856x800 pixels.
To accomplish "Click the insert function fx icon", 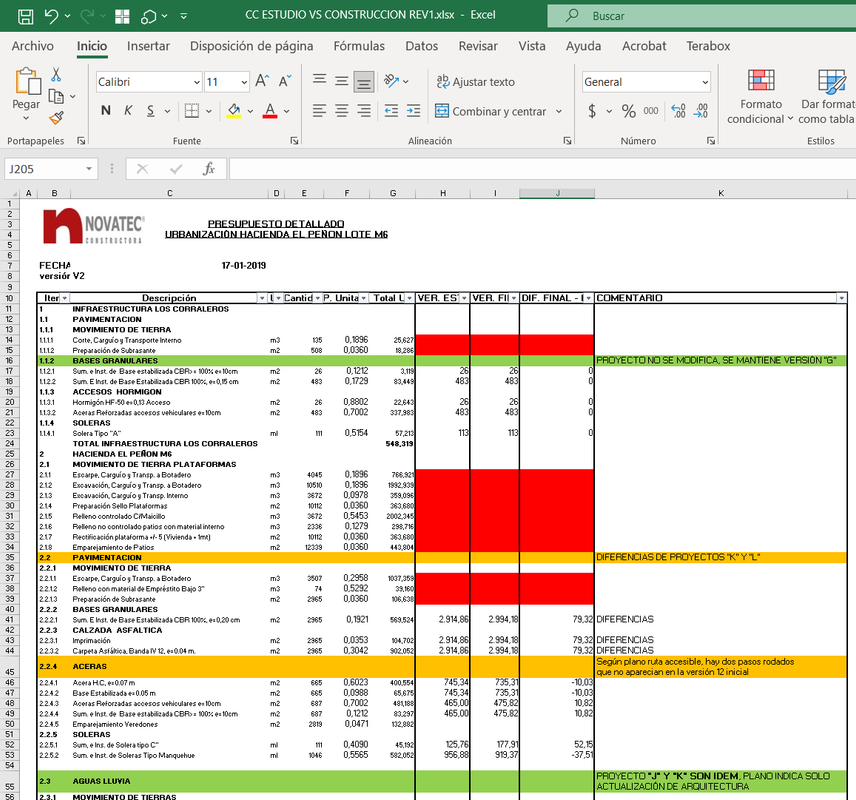I will click(x=209, y=169).
